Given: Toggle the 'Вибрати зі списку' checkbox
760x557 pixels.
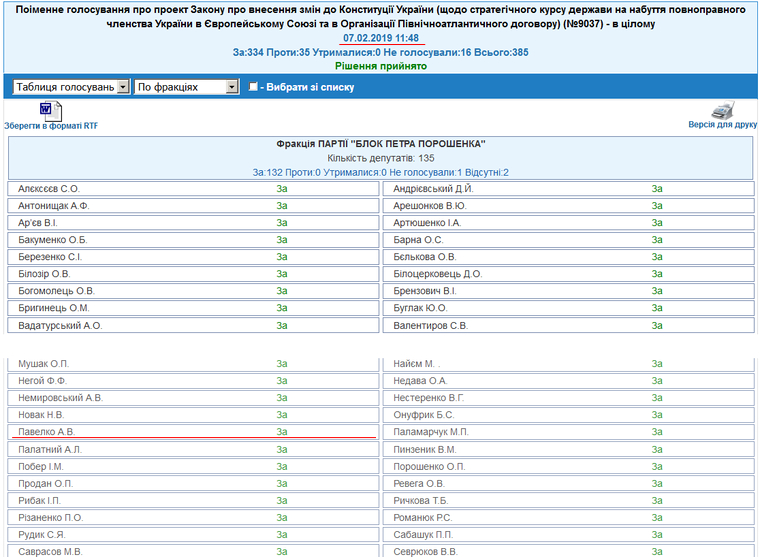Looking at the screenshot, I should coord(254,87).
